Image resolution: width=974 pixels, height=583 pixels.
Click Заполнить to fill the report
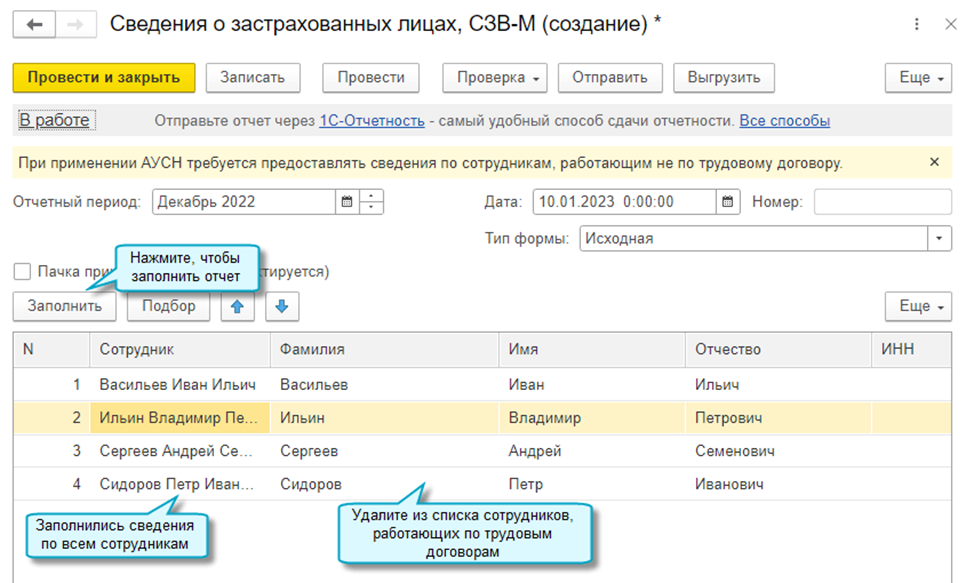[65, 307]
